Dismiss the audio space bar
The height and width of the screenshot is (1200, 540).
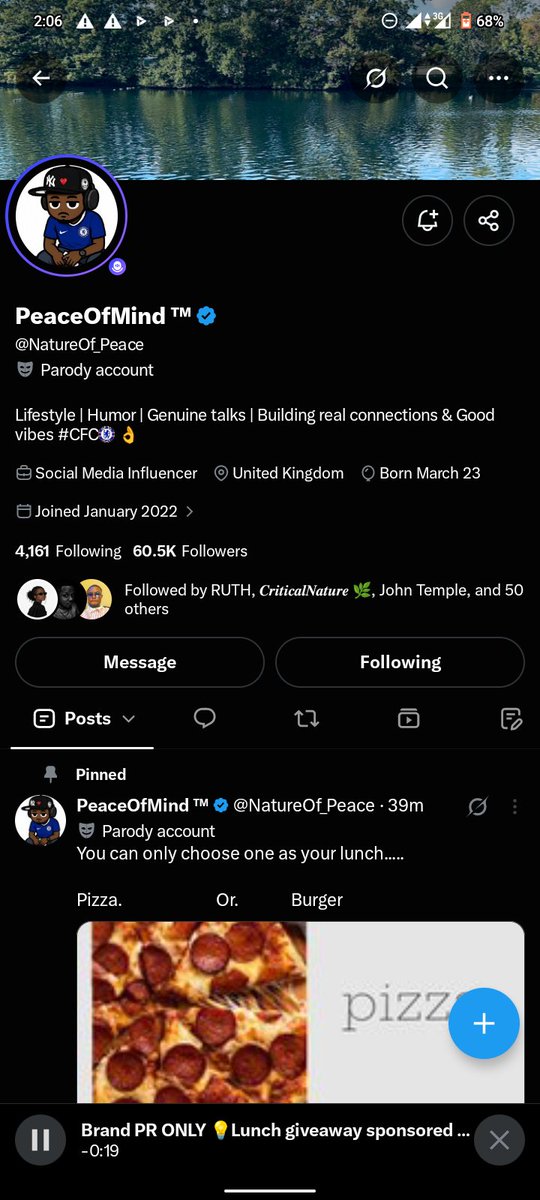pyautogui.click(x=499, y=1139)
